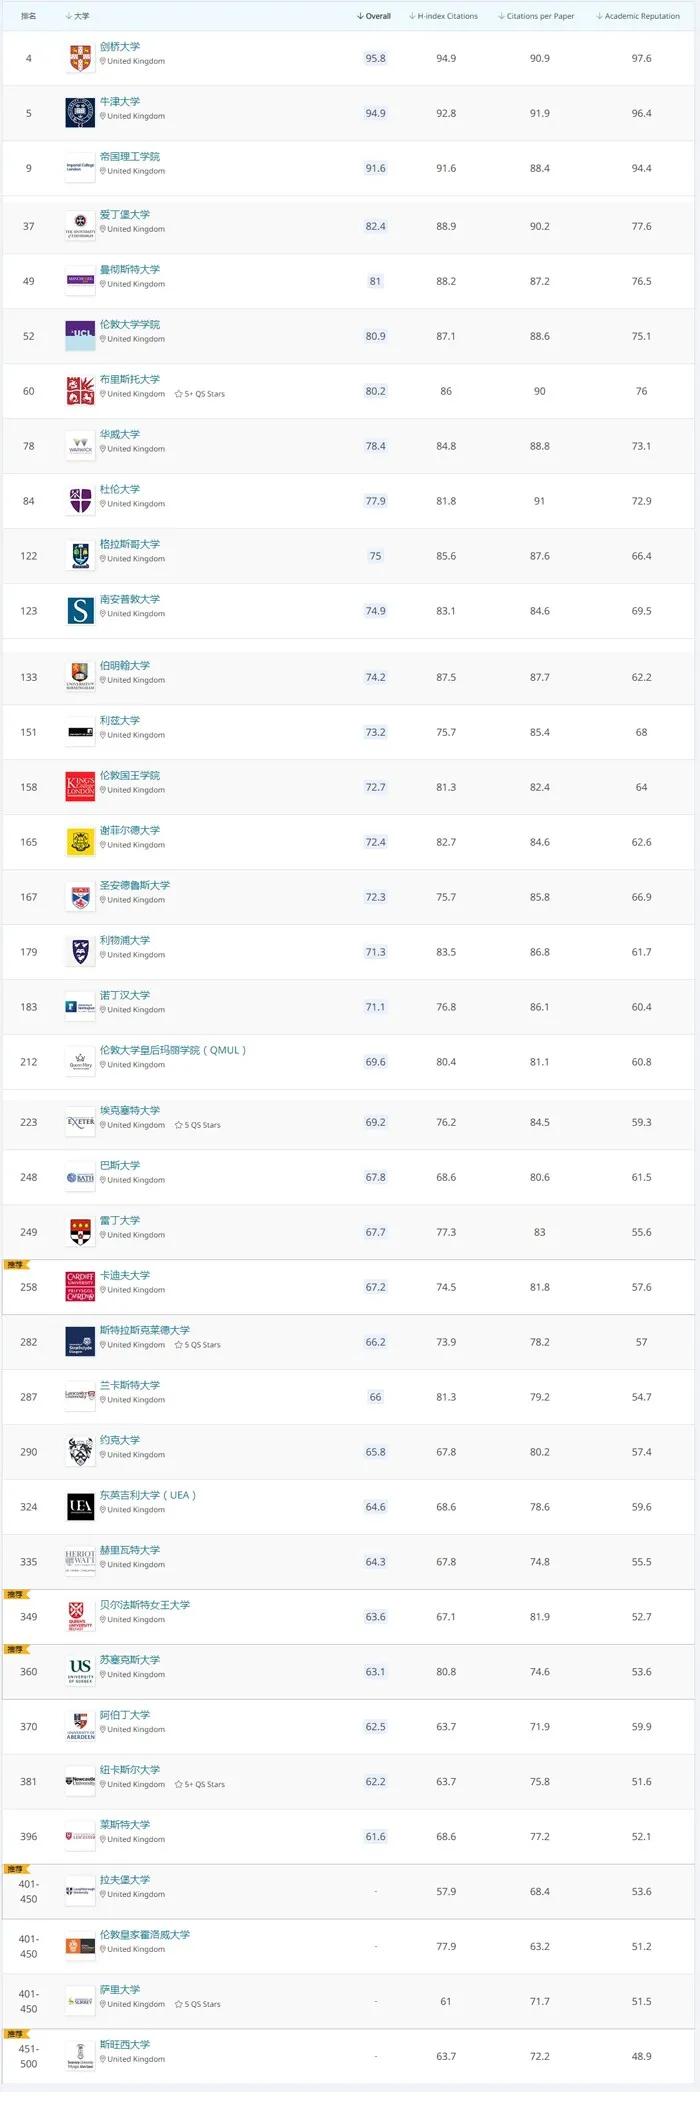Viewport: 700px width, 2107px height.
Task: Click the 5 QS Stars badge for 埃克塞特大学
Action: [198, 1125]
